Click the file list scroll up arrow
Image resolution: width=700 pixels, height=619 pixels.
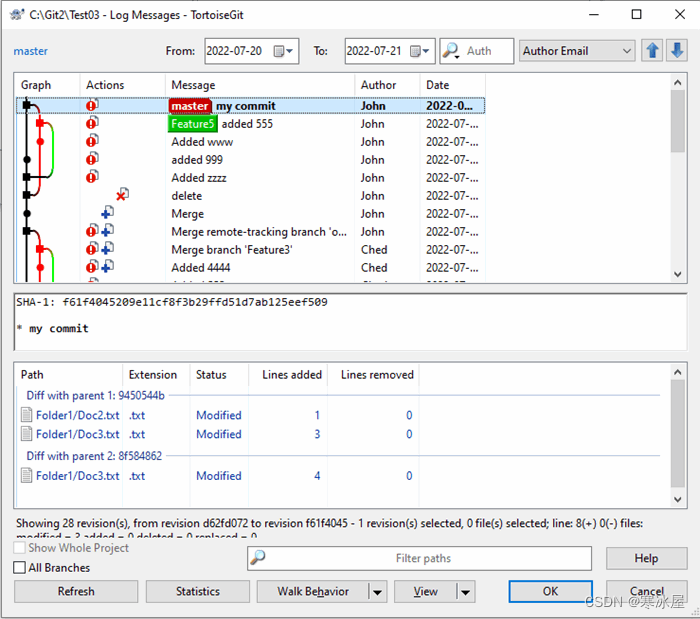pos(678,372)
